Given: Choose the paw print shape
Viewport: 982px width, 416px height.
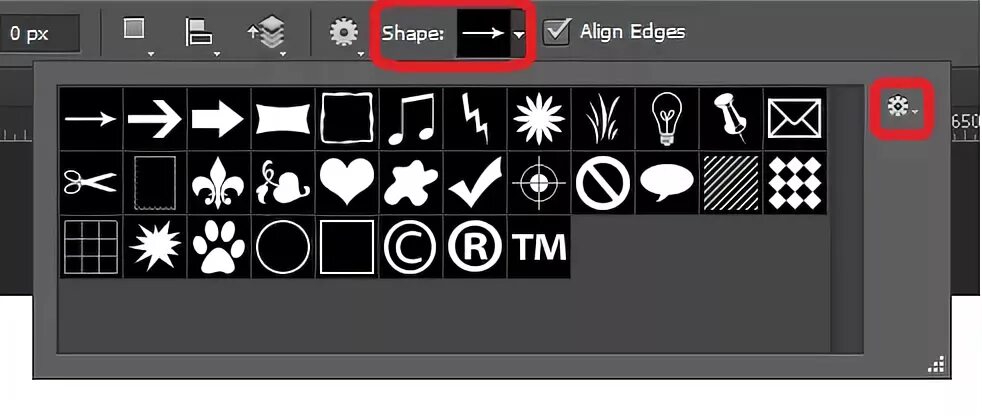Looking at the screenshot, I should 219,246.
